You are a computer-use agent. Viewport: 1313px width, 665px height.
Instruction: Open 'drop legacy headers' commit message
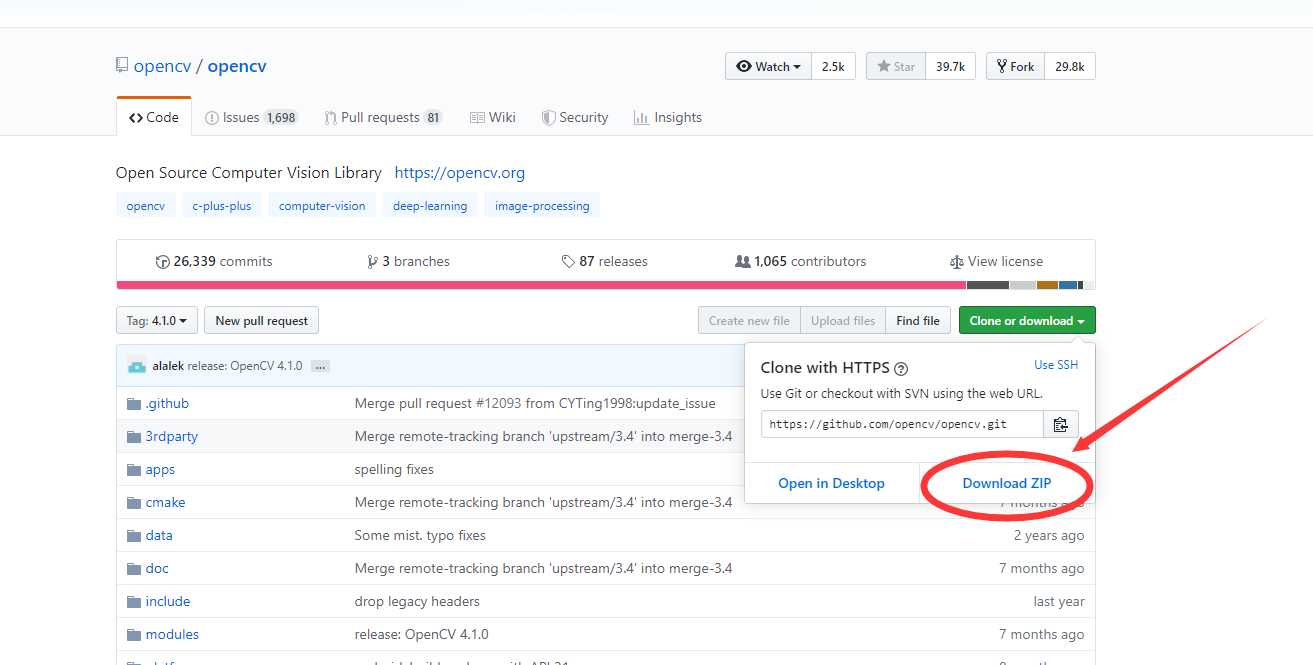click(417, 601)
